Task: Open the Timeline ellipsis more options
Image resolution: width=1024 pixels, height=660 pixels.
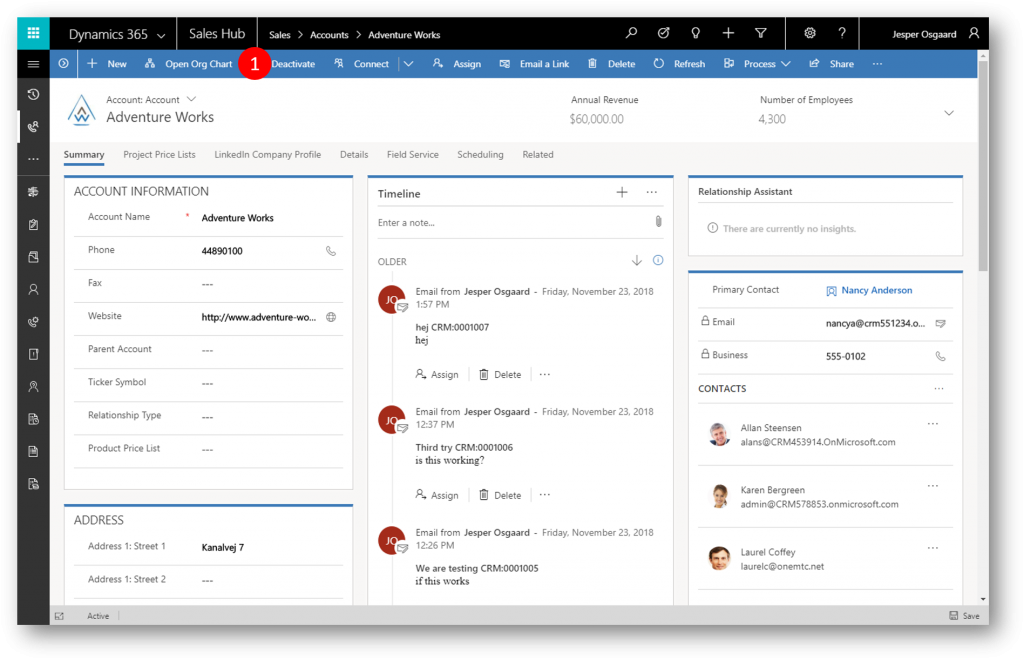Action: point(652,193)
